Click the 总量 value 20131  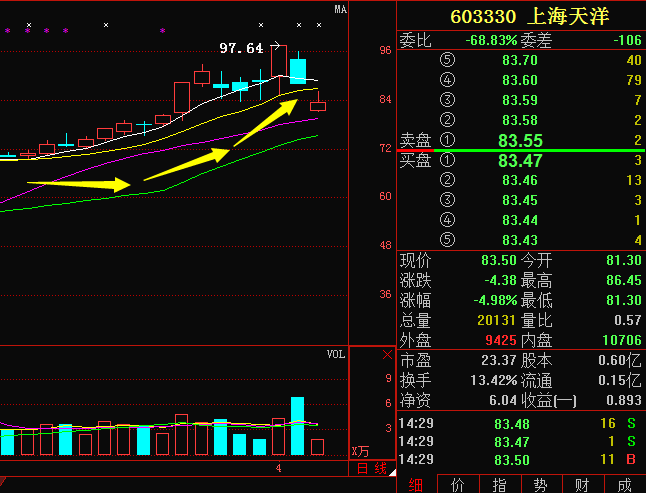point(496,320)
